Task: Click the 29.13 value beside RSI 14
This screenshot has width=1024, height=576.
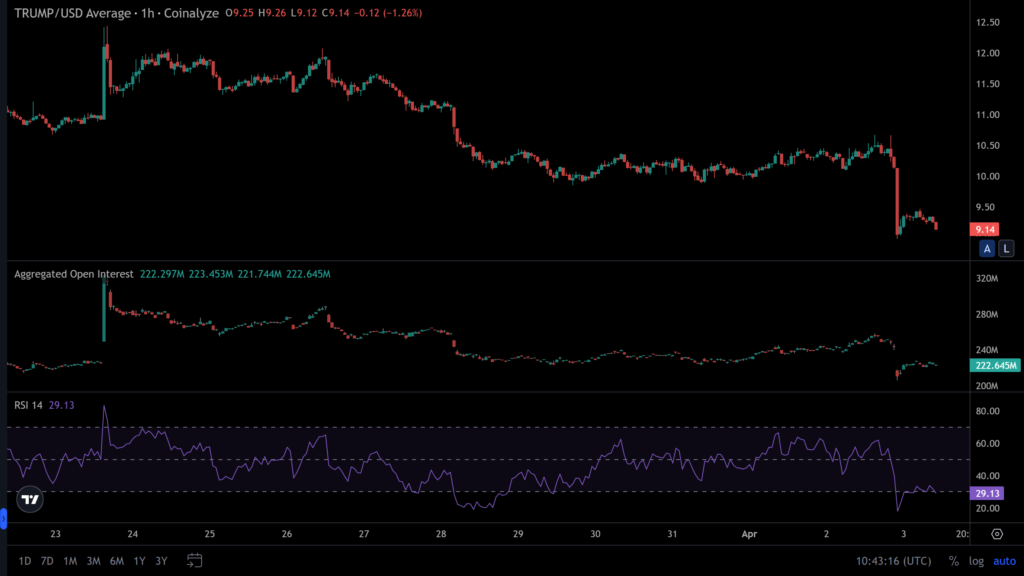Action: tap(61, 406)
